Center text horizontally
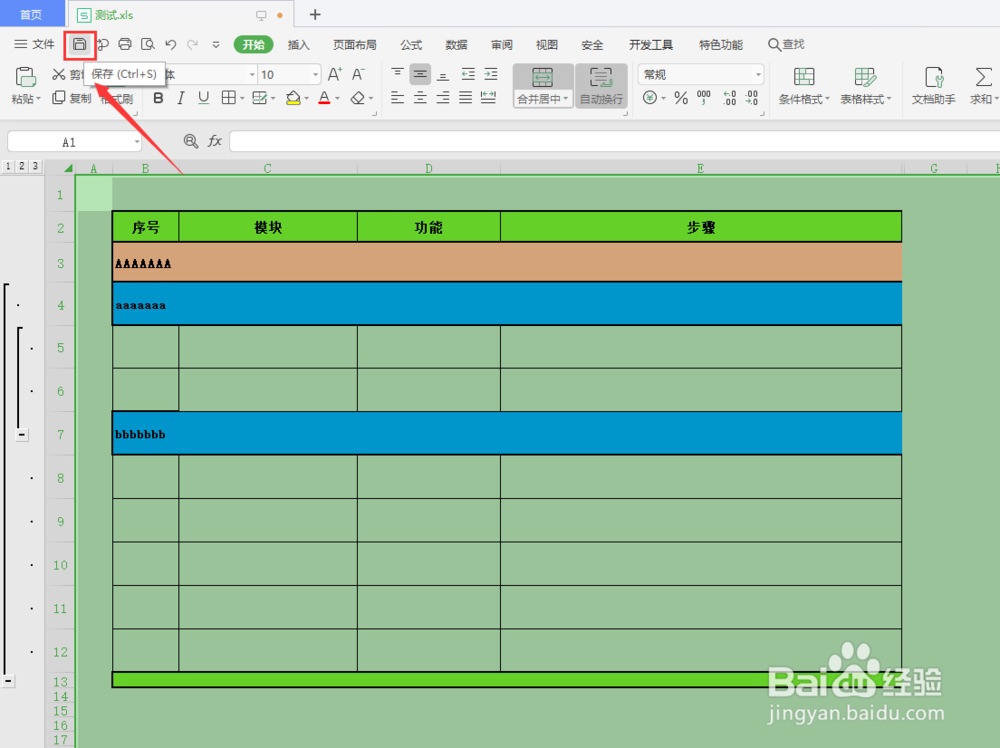1000x748 pixels. tap(420, 98)
